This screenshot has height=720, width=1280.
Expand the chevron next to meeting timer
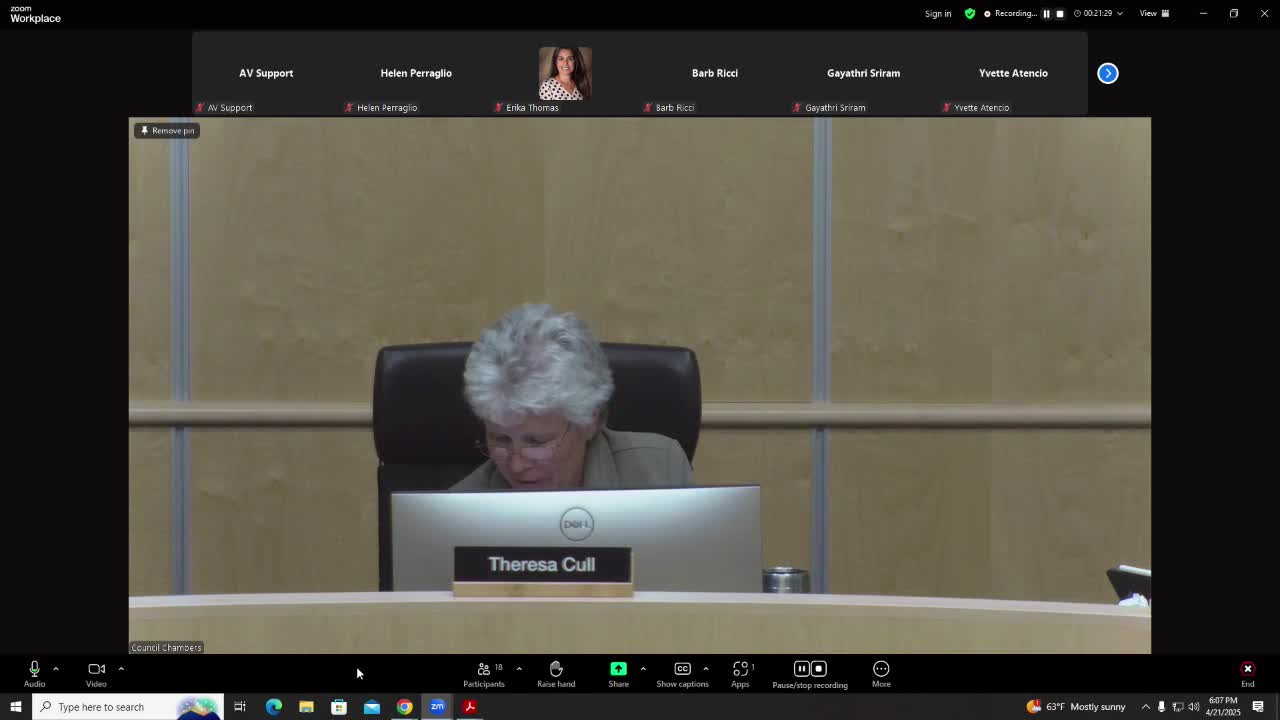tap(1120, 14)
